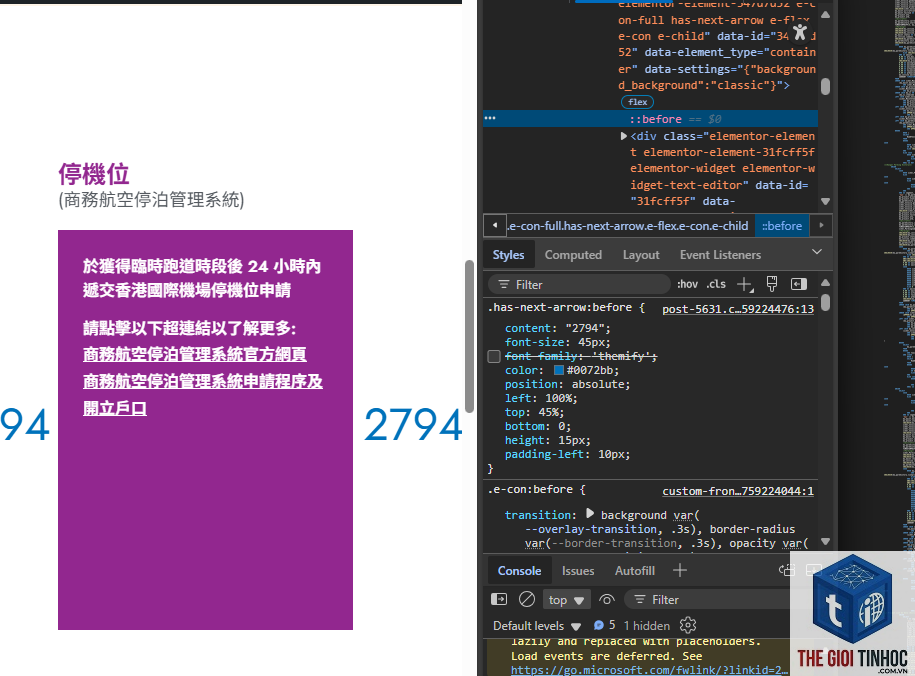Switch to the Styles tab

pos(508,255)
